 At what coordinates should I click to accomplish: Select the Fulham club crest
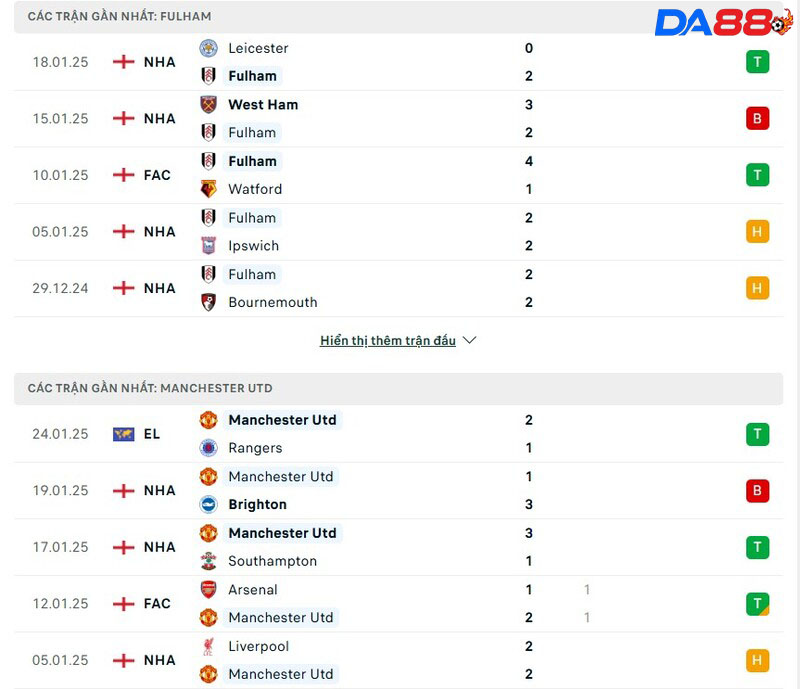pos(208,76)
